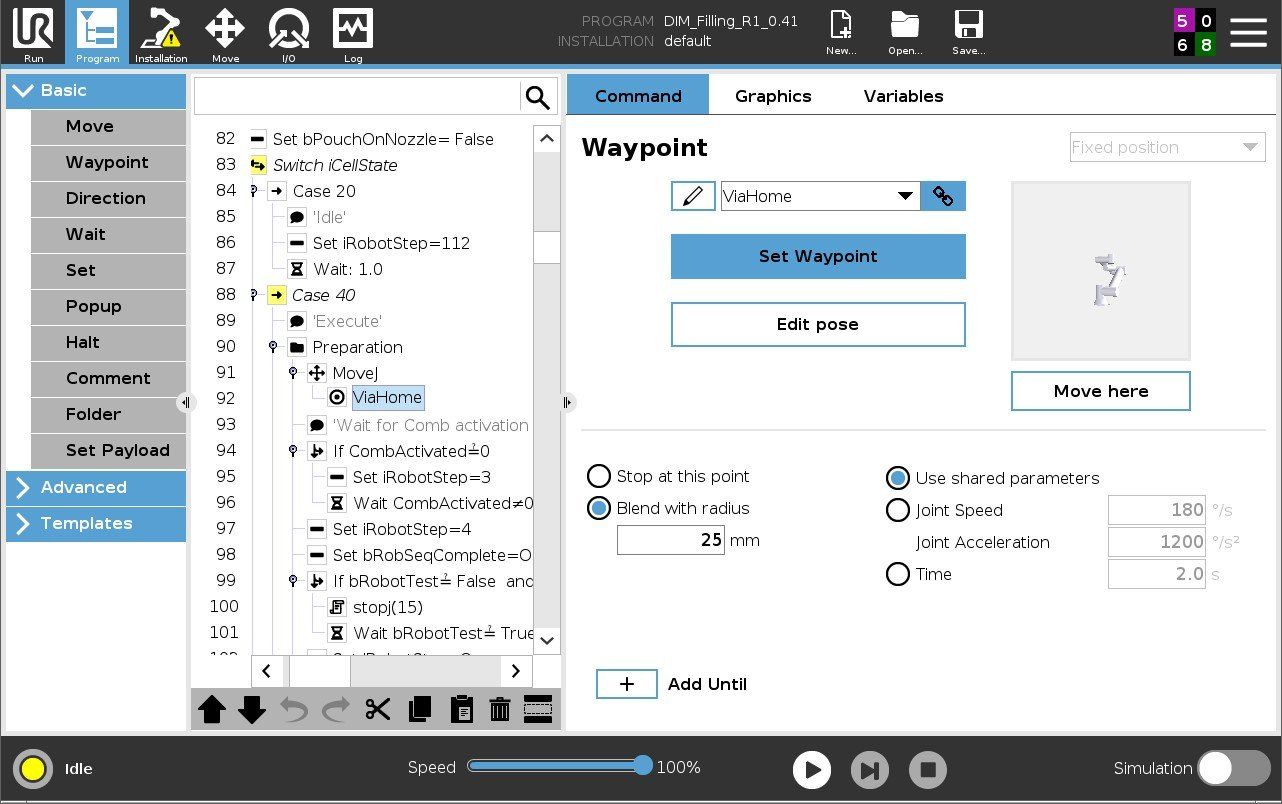Viewport: 1282px width, 804px height.
Task: Click the undo arrow in tree toolbar
Action: tap(294, 709)
